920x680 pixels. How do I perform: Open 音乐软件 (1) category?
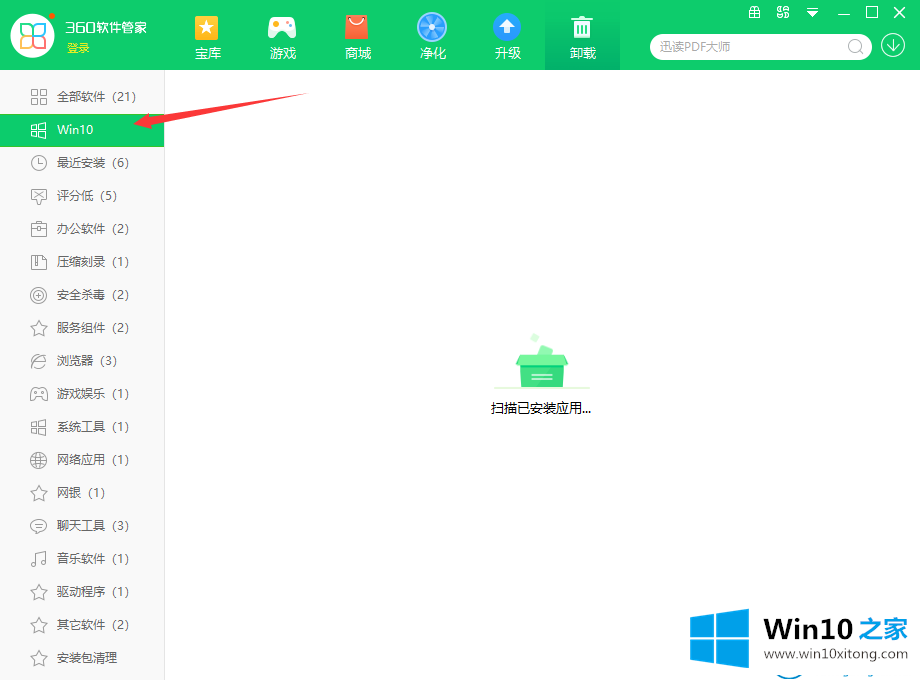coord(82,559)
